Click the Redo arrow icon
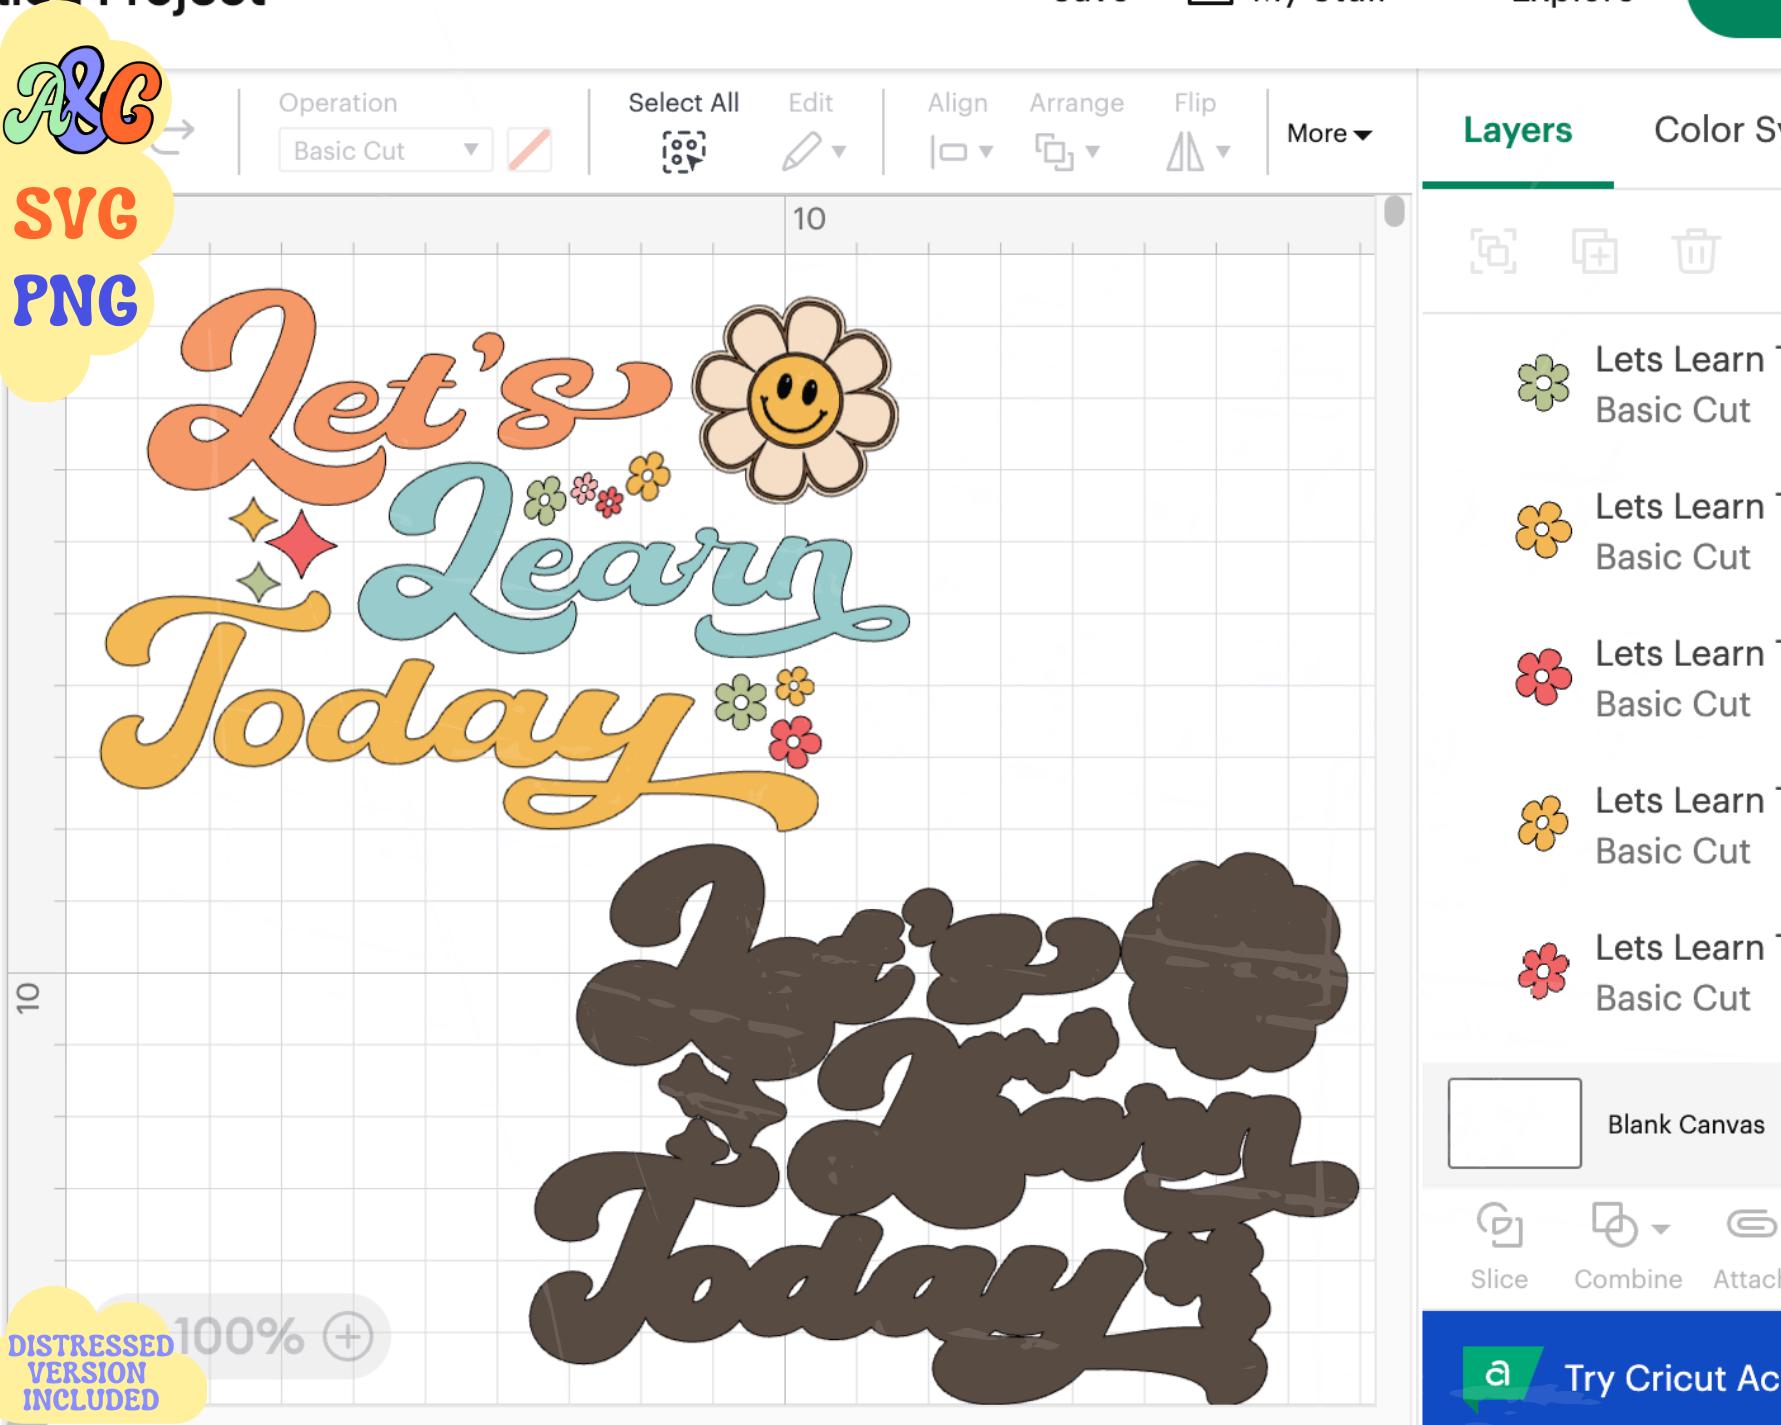 click(172, 138)
